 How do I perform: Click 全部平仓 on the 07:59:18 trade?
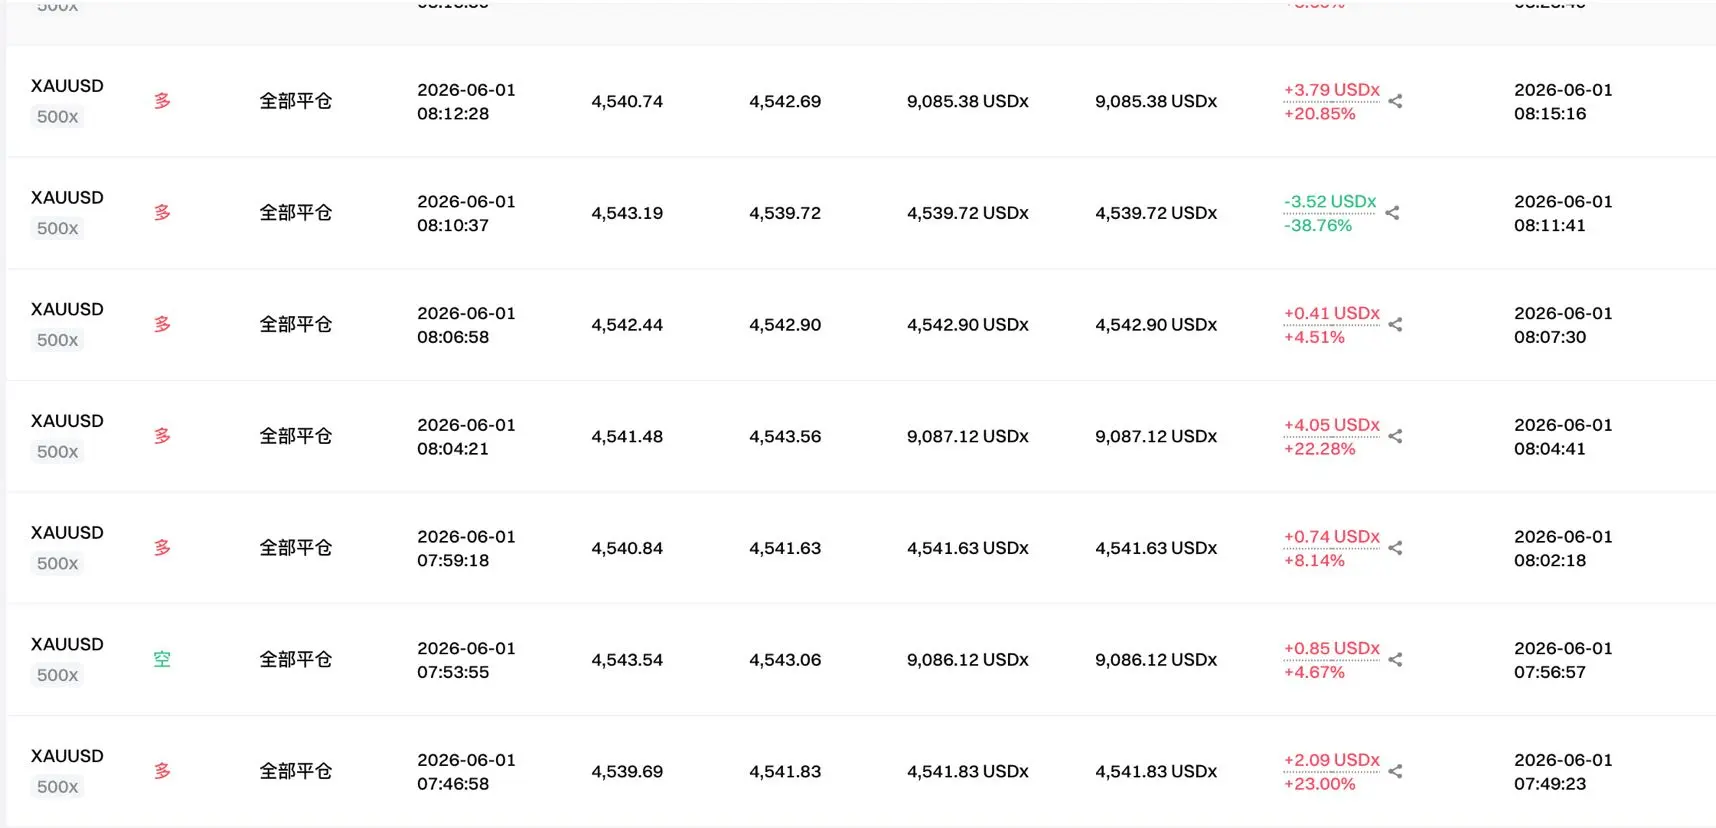[296, 548]
